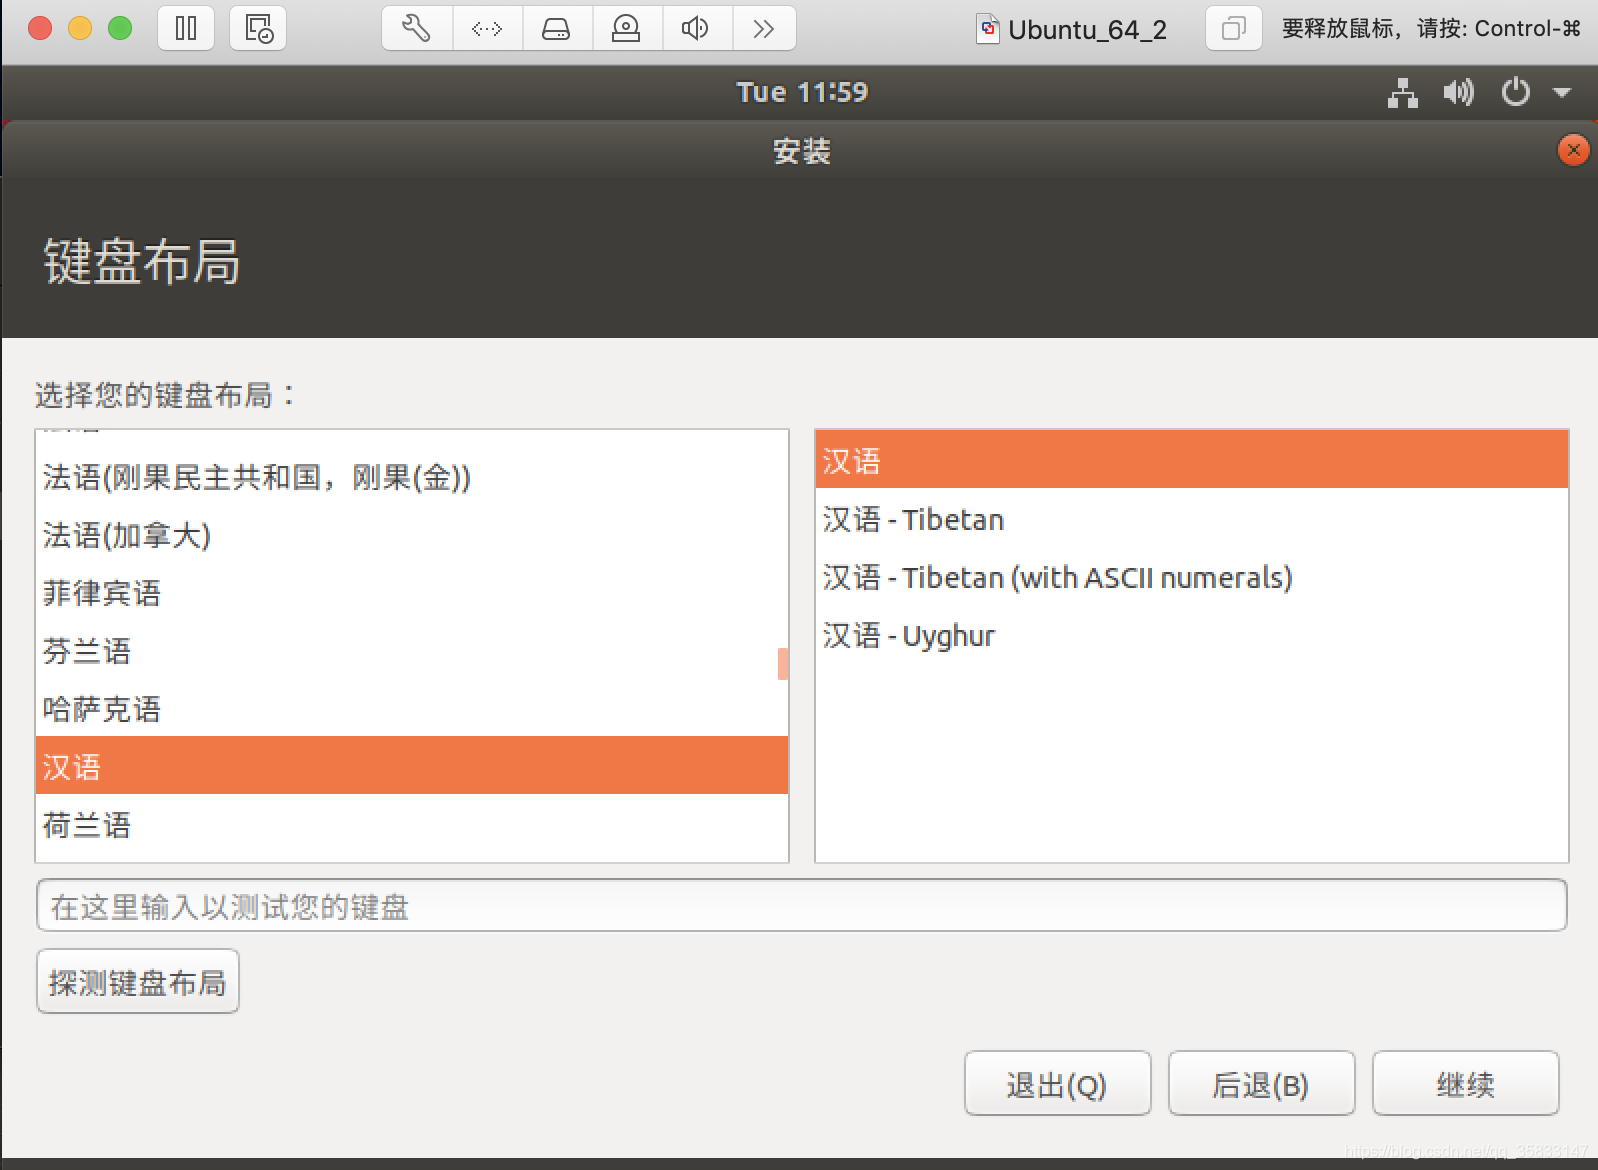Select 法语(刚果民主共和国，刚果(金)) layout
This screenshot has width=1598, height=1170.
point(412,477)
